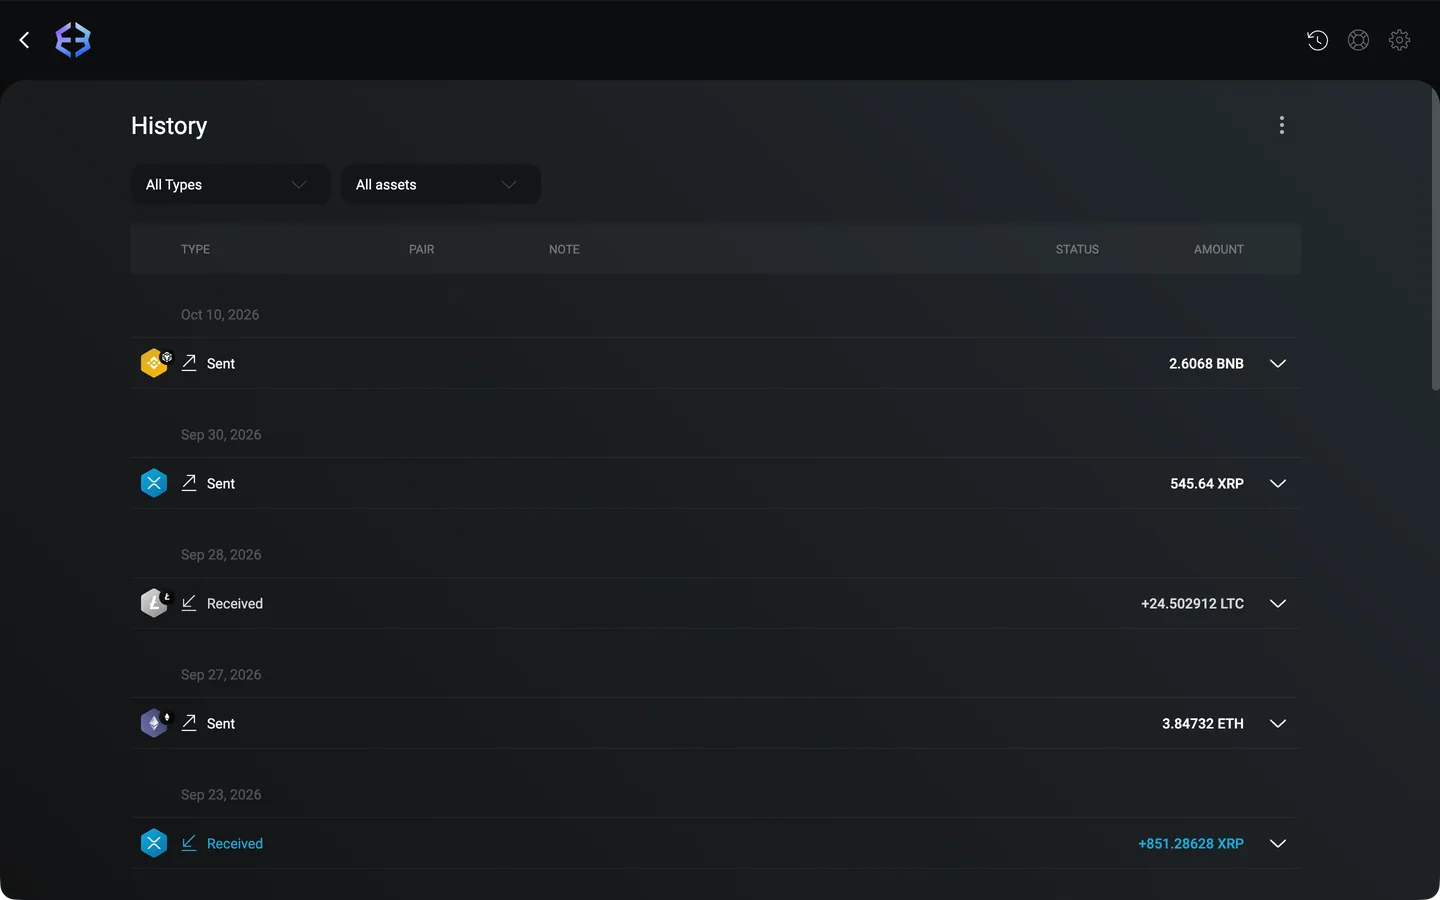
Task: Click the ETH coin icon
Action: pyautogui.click(x=154, y=723)
